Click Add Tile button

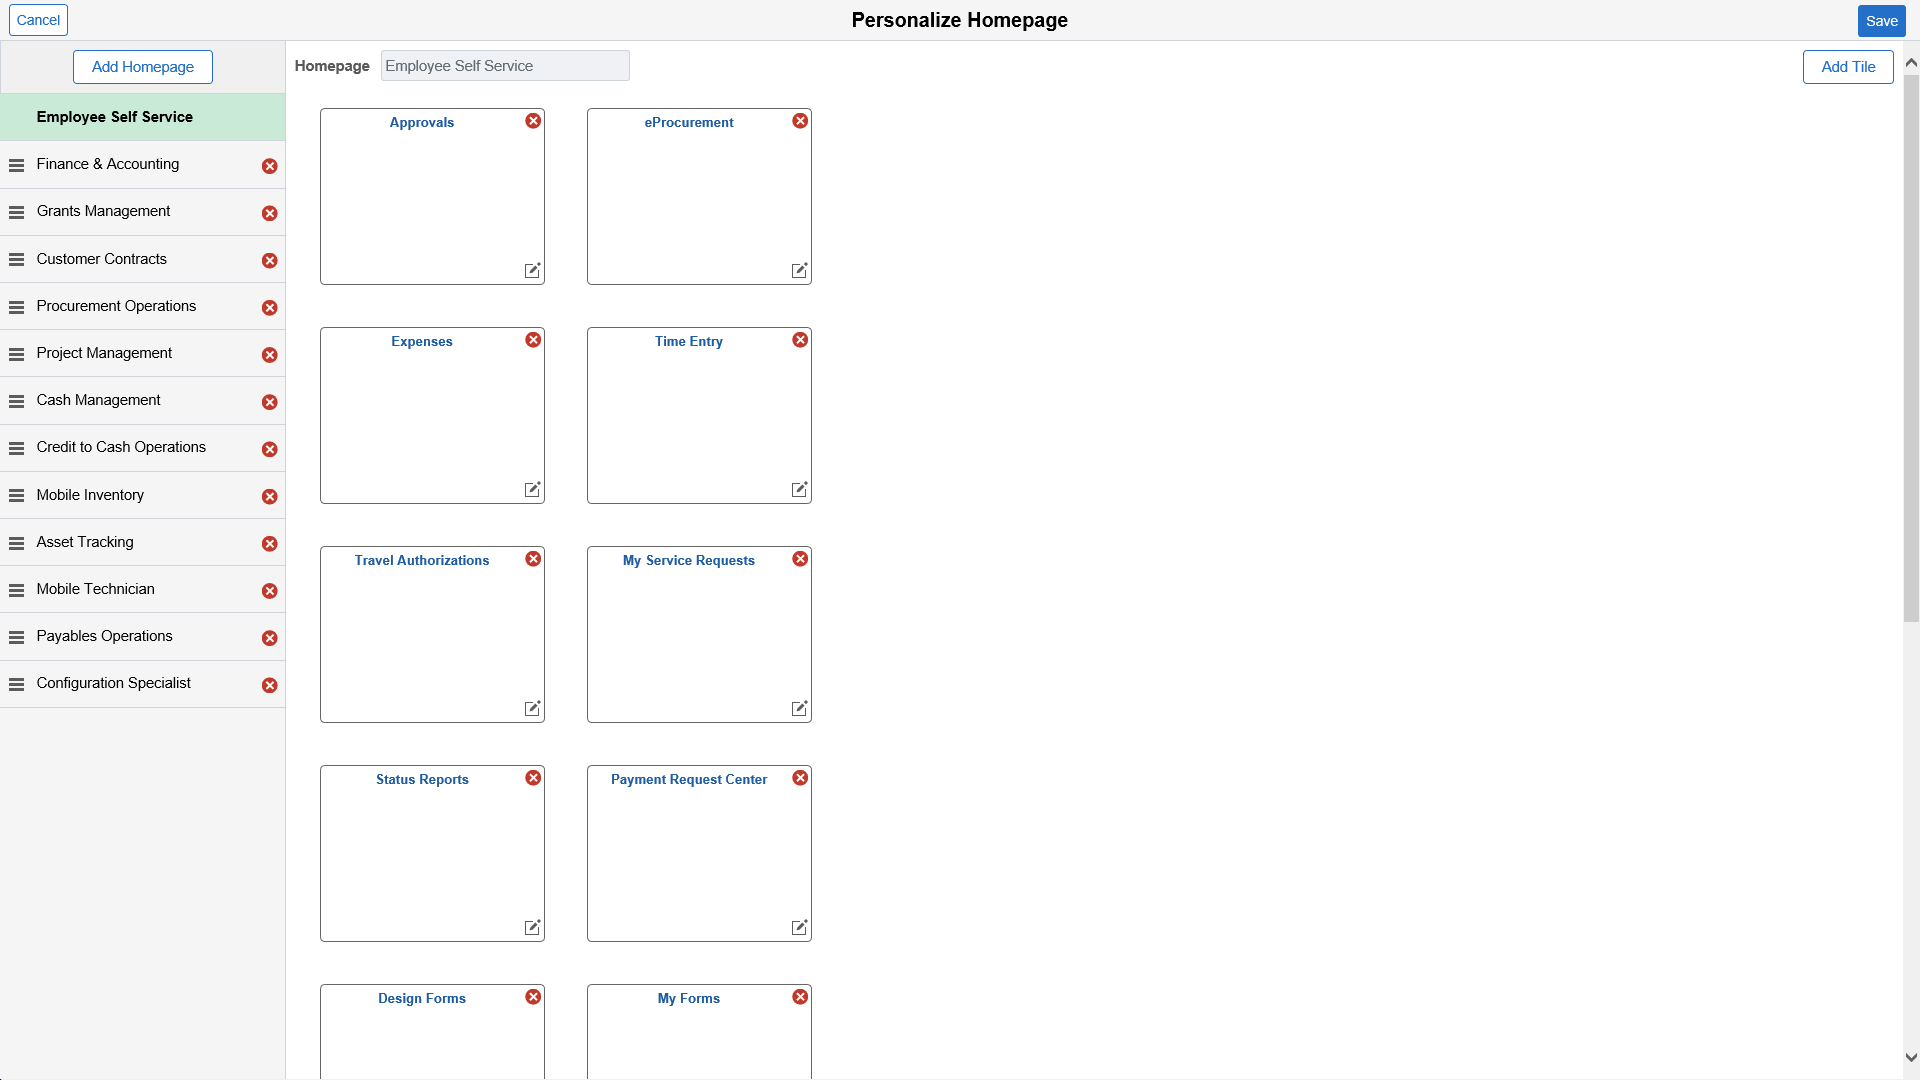(x=1847, y=66)
